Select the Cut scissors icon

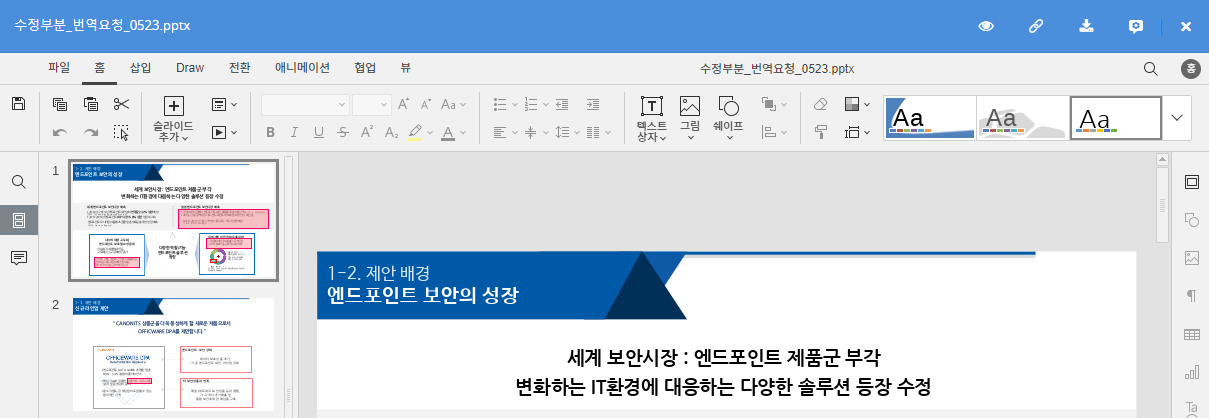(121, 104)
